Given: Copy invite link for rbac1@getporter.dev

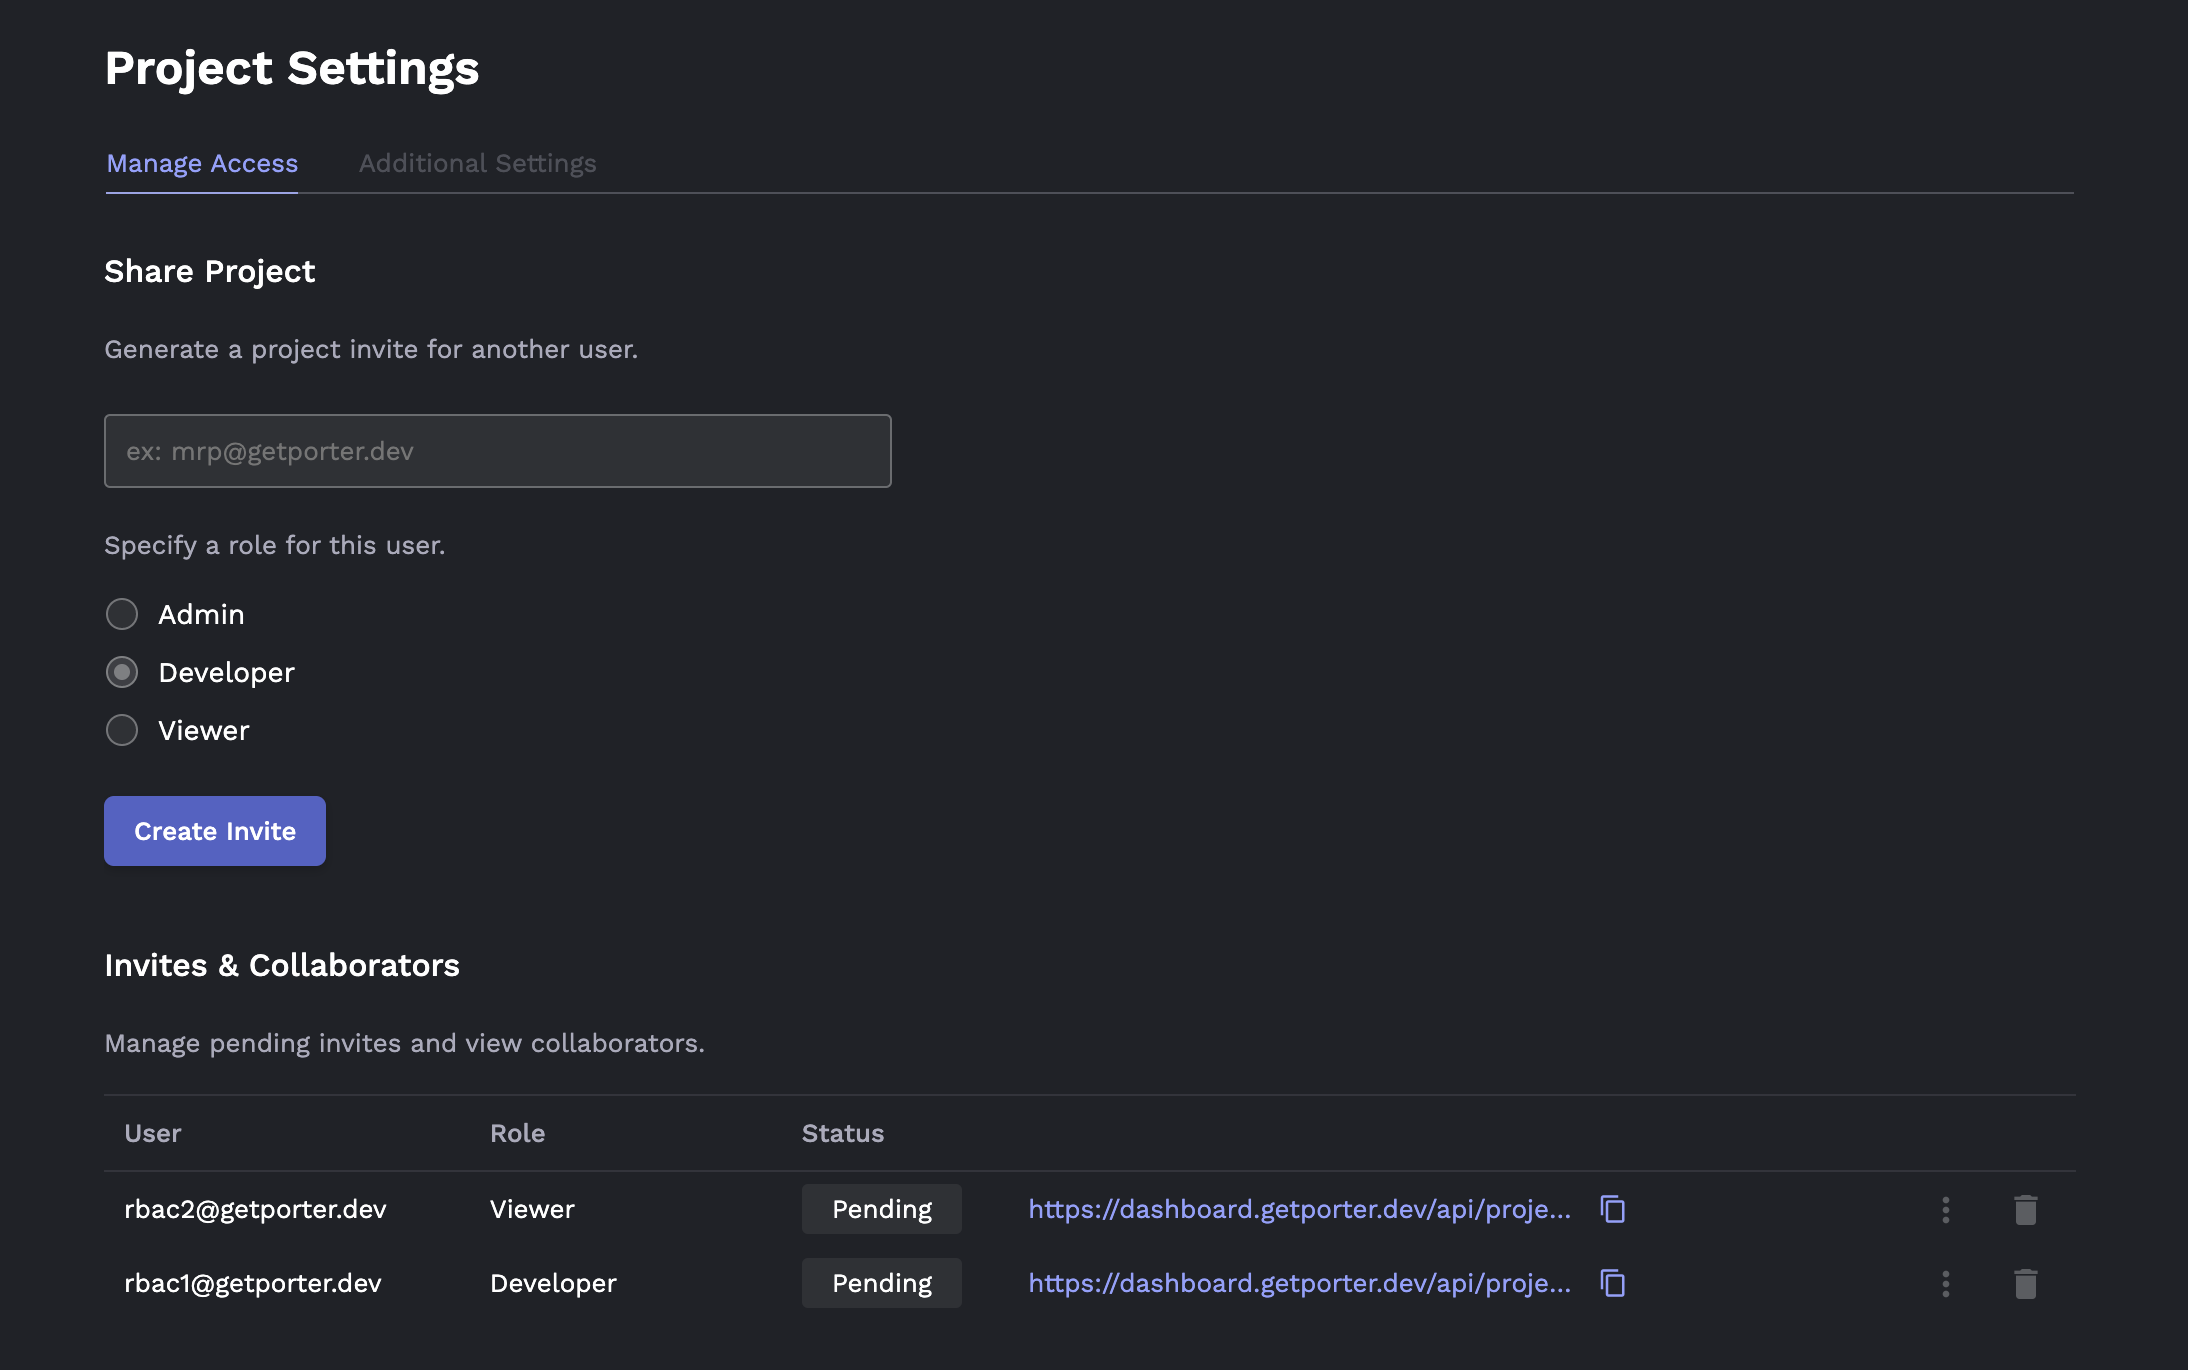Looking at the screenshot, I should tap(1612, 1283).
